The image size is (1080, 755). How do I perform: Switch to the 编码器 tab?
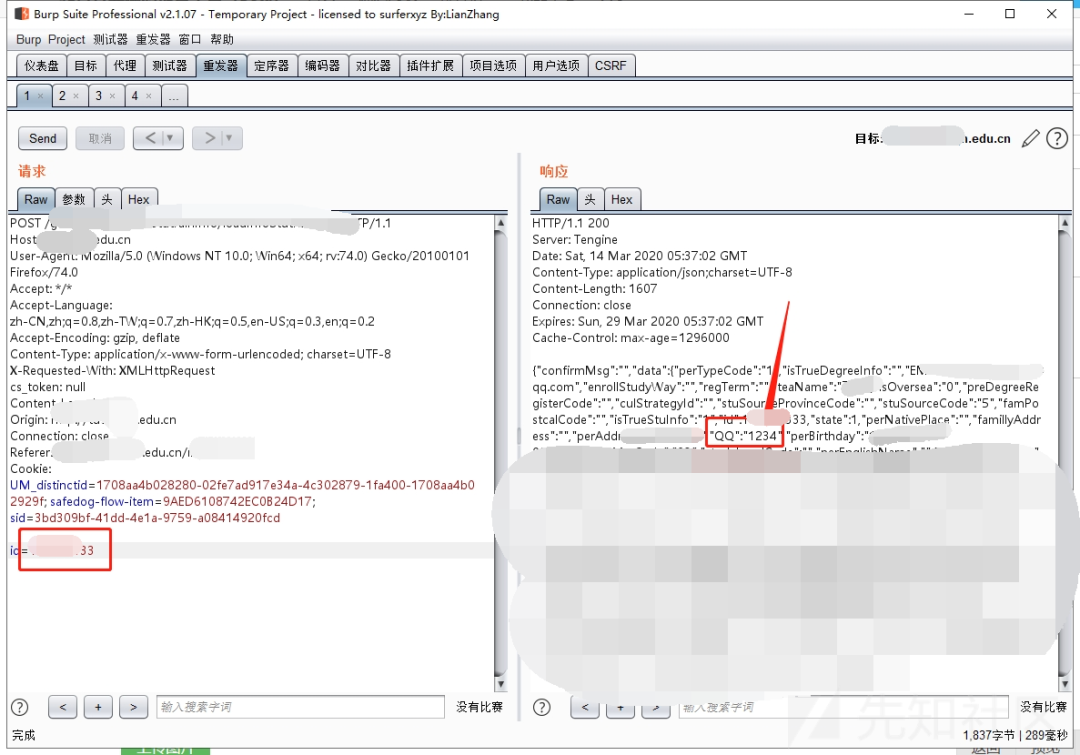click(322, 65)
